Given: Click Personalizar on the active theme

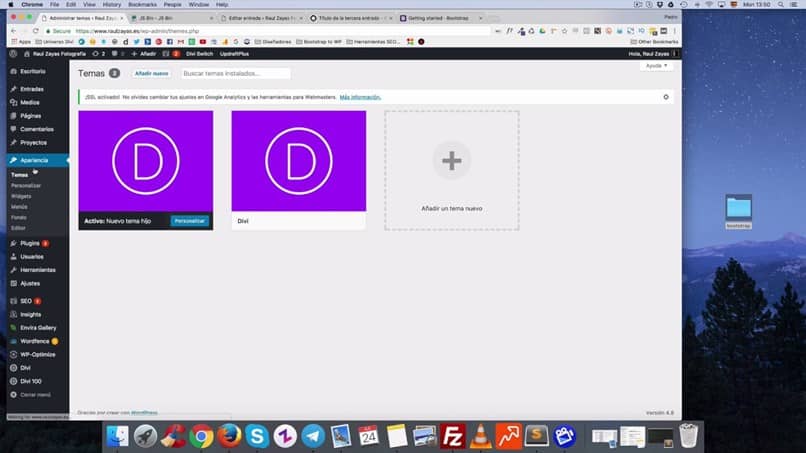Looking at the screenshot, I should coord(190,221).
